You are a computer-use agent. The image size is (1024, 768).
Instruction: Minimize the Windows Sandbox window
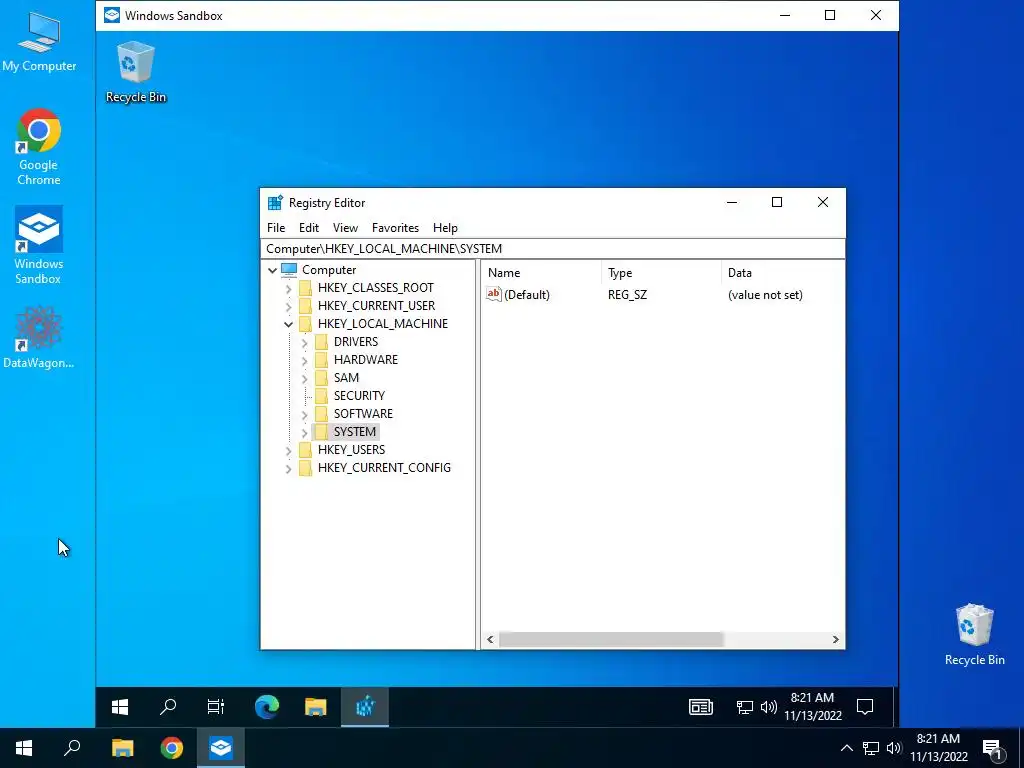(785, 15)
